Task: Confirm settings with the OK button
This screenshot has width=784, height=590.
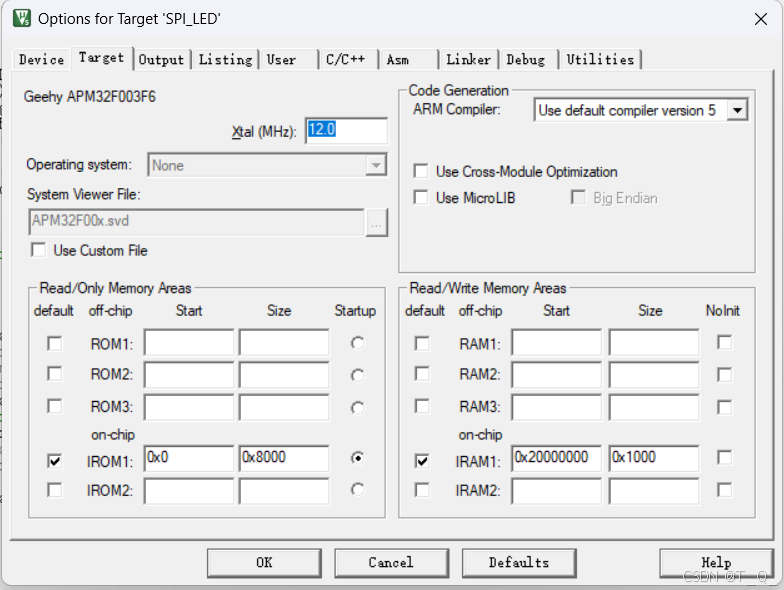Action: 264,563
